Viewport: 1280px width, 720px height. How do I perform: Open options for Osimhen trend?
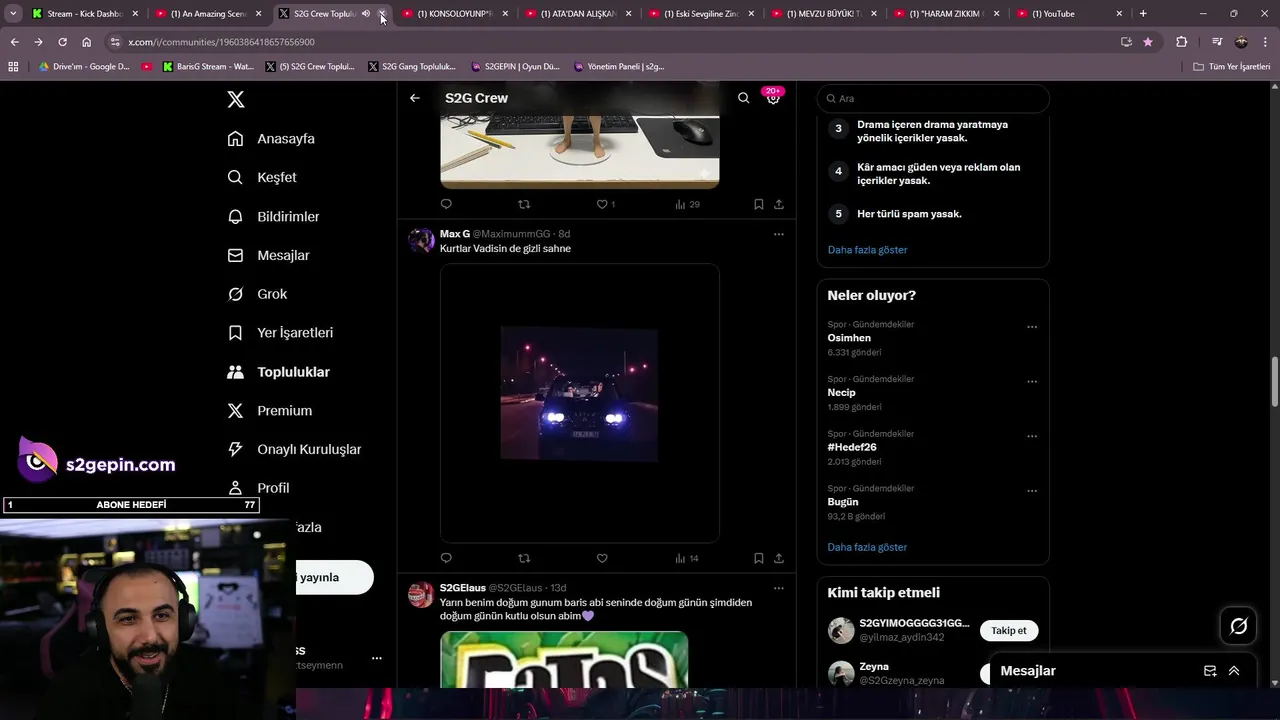pos(1032,327)
